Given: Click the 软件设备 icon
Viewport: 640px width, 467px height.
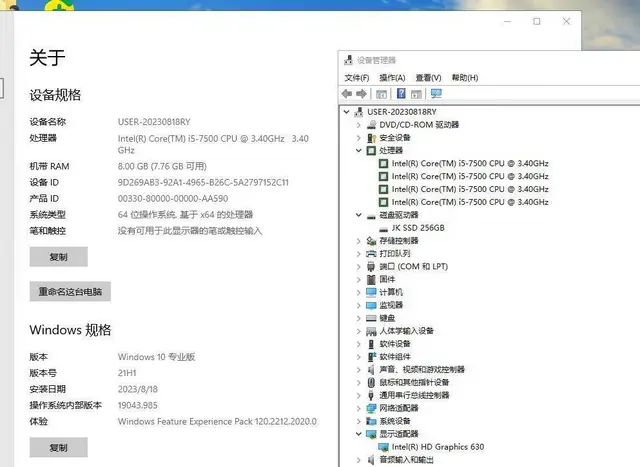Looking at the screenshot, I should point(371,344).
